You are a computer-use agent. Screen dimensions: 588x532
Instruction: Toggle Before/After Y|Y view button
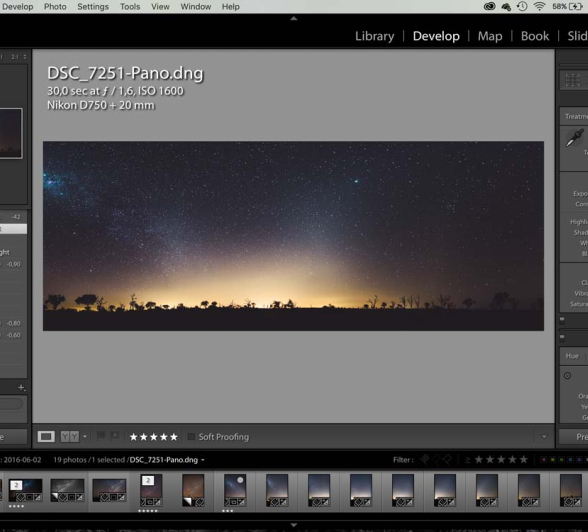tap(70, 436)
